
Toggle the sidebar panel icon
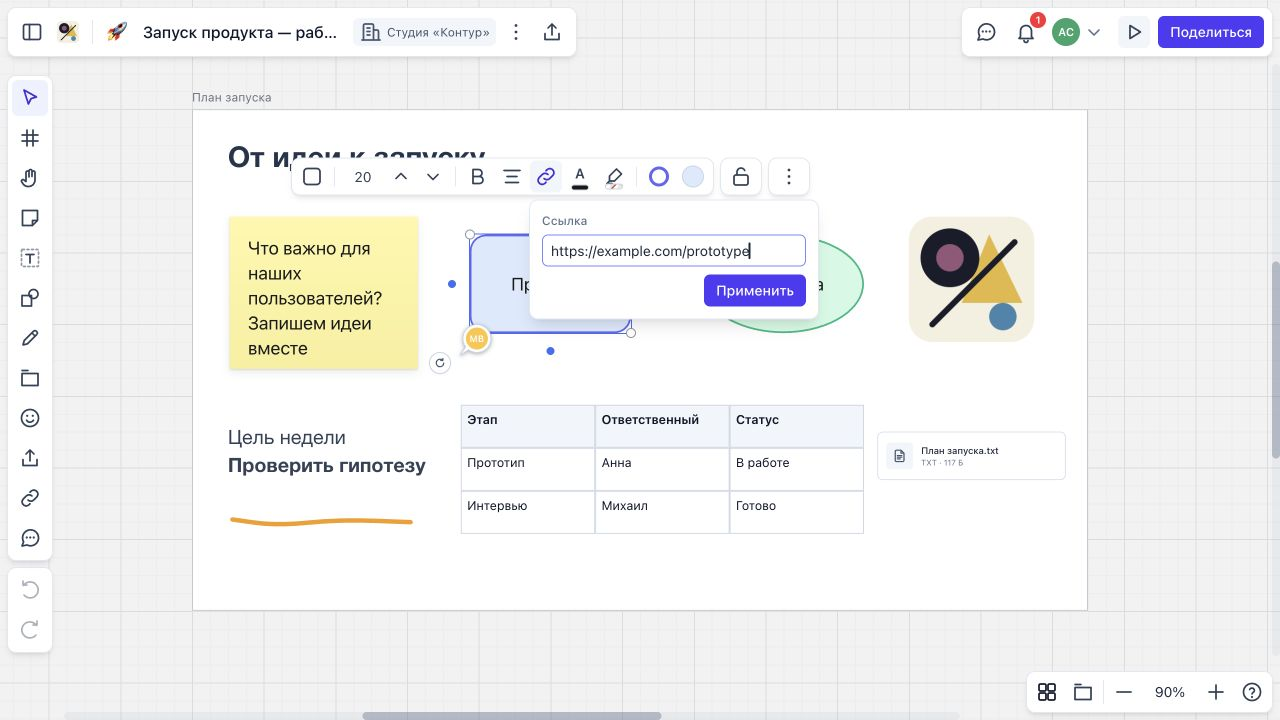[32, 32]
